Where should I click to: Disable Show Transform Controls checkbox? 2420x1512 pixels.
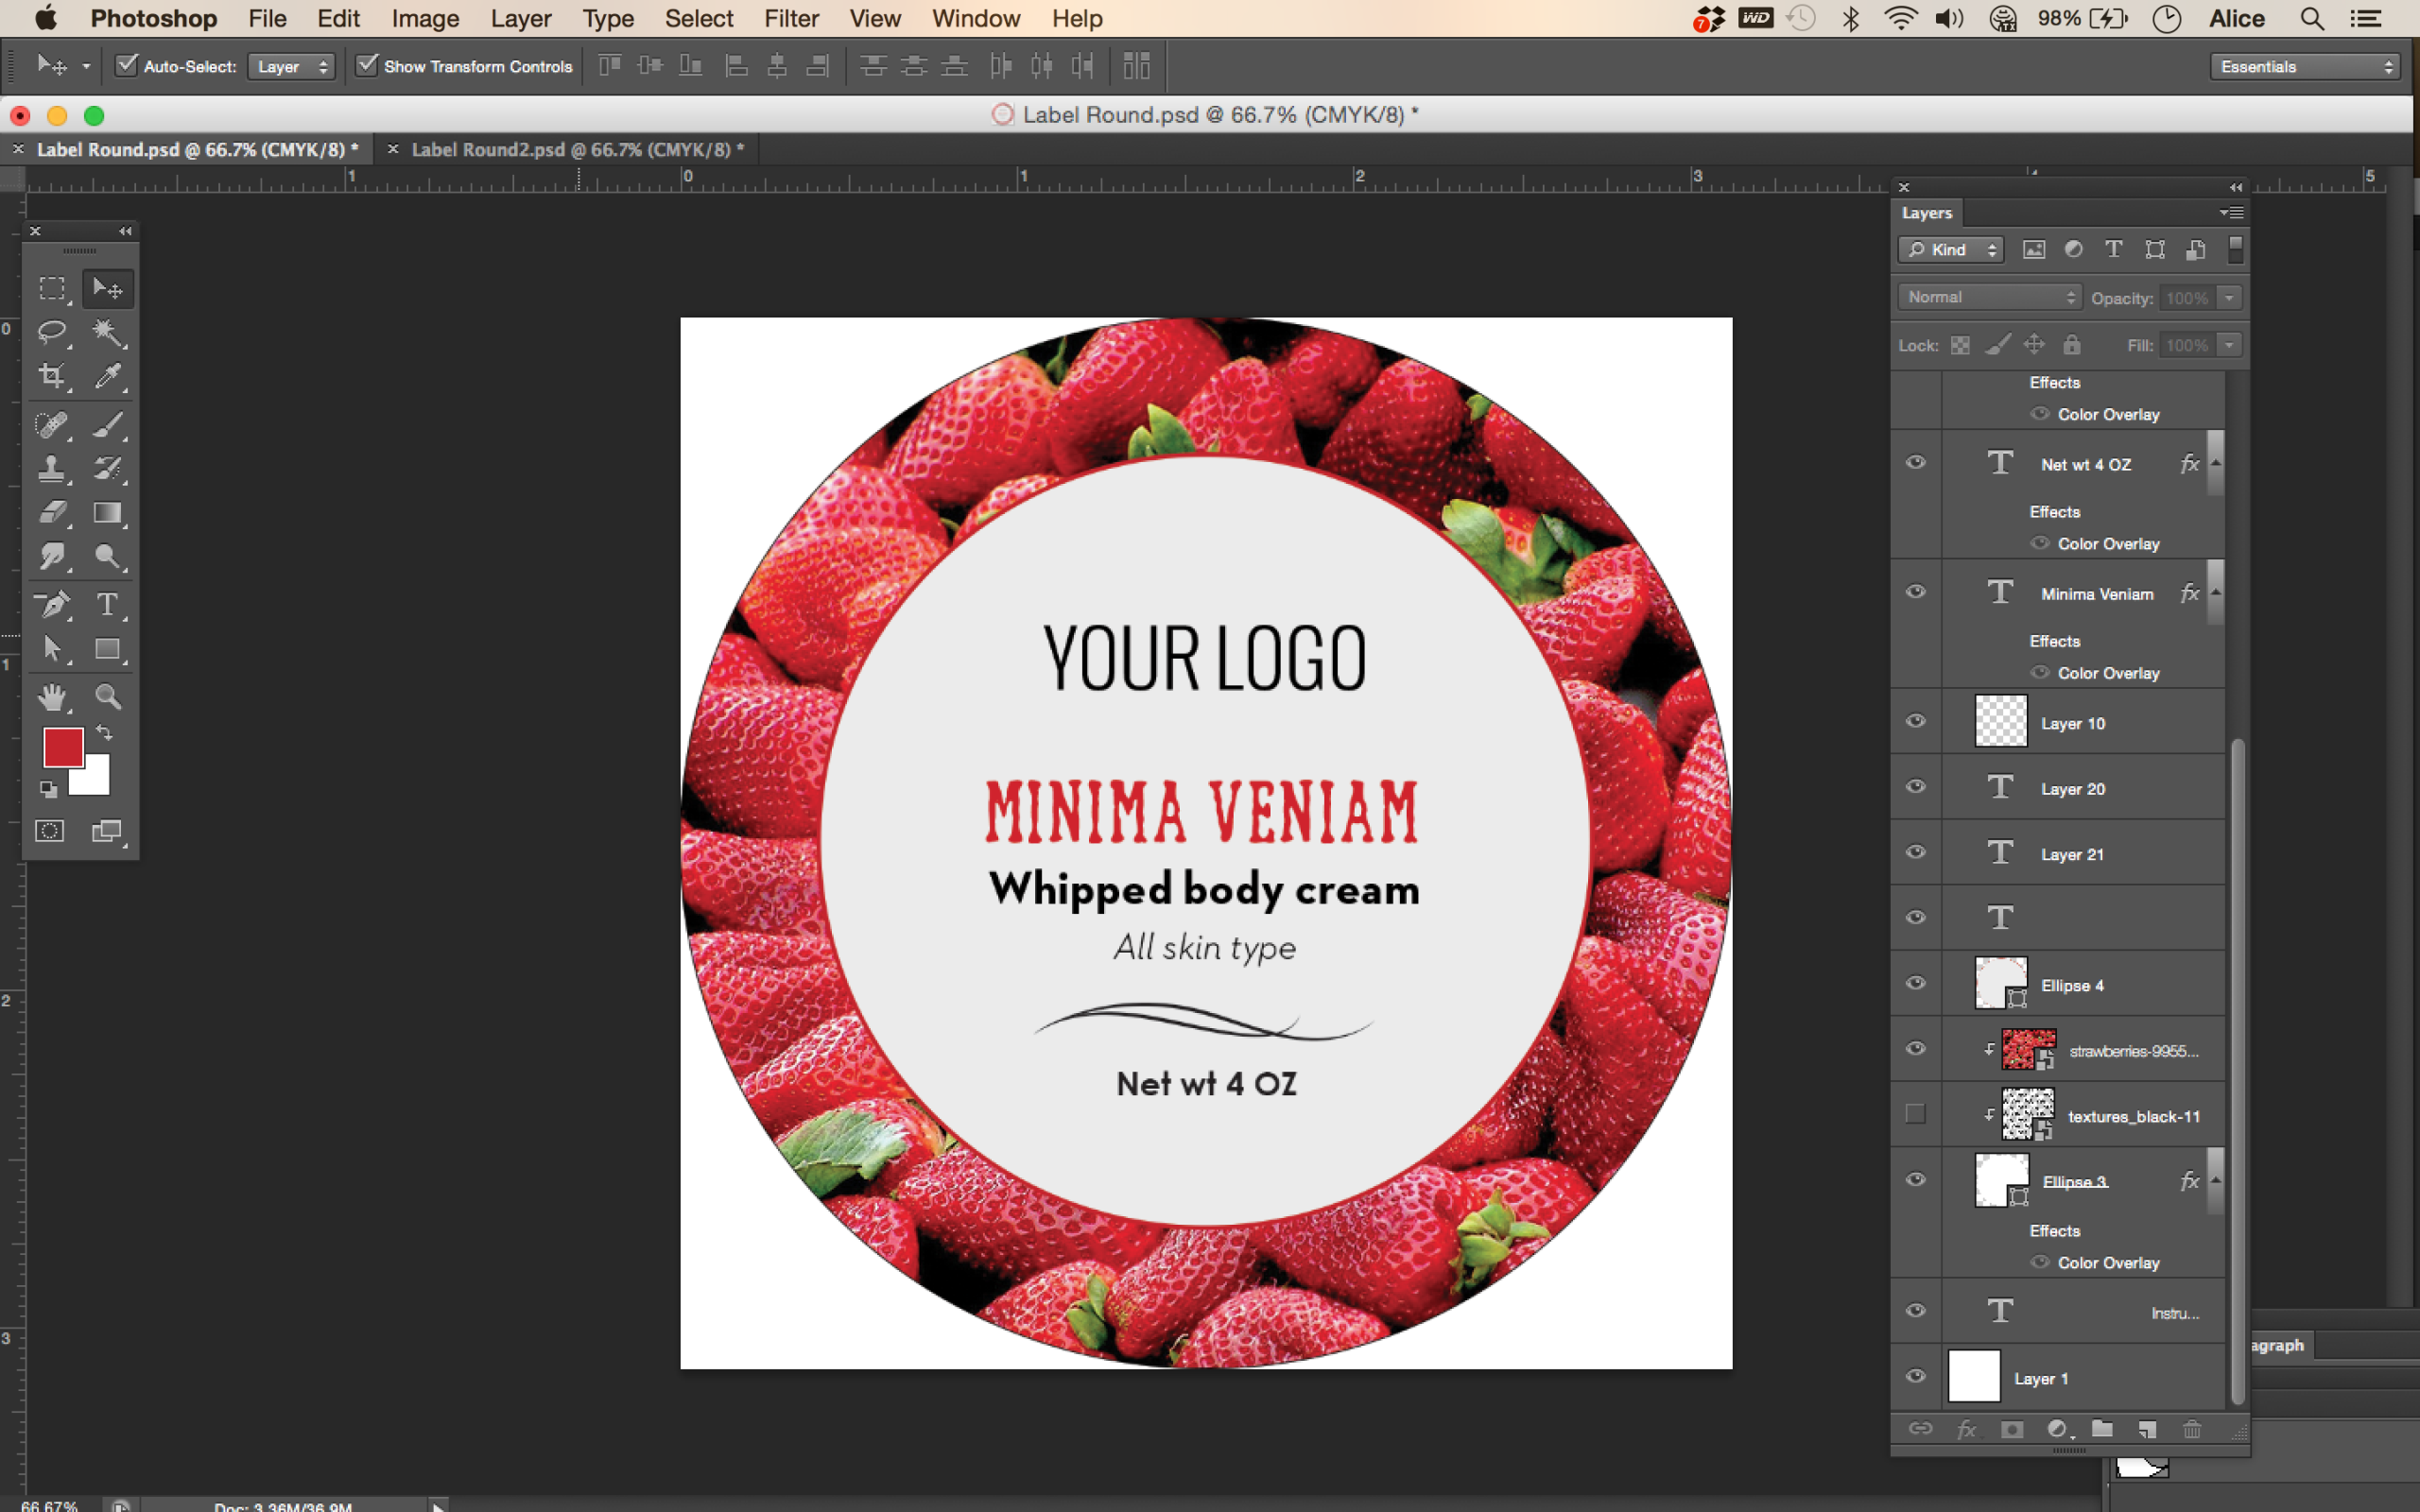[x=367, y=66]
